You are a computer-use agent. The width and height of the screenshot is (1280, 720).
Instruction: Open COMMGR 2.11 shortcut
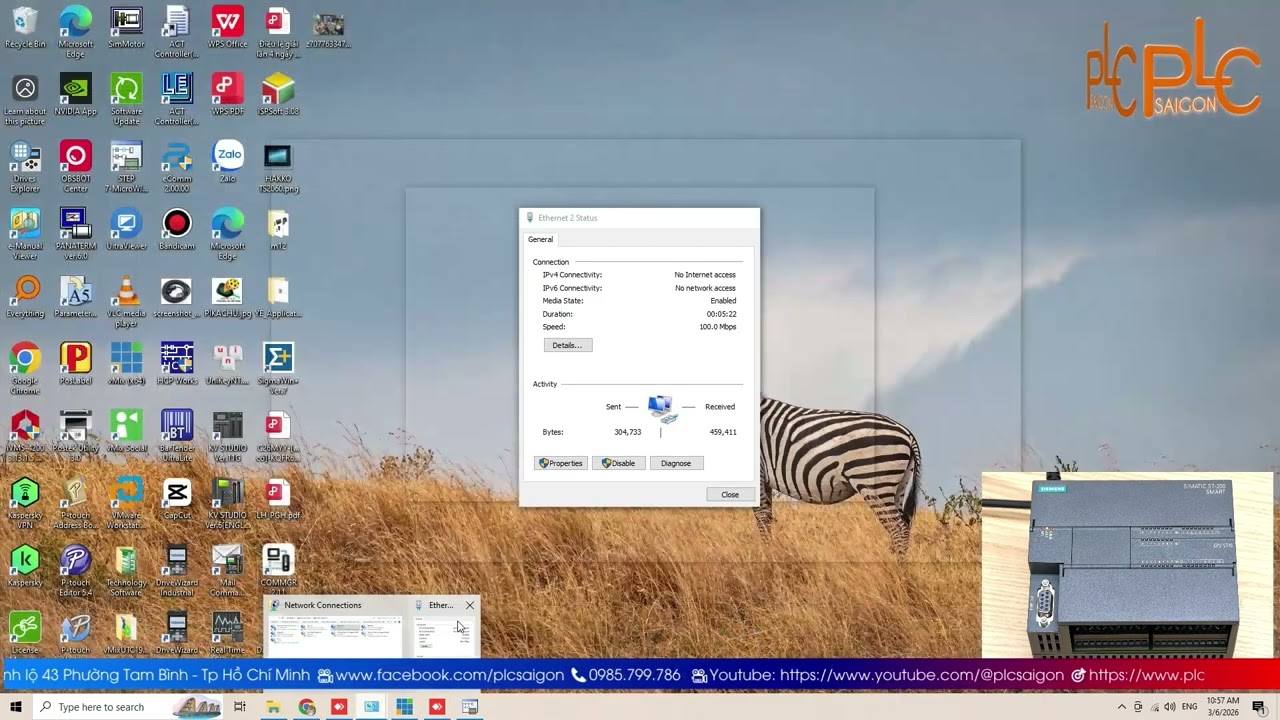click(278, 571)
